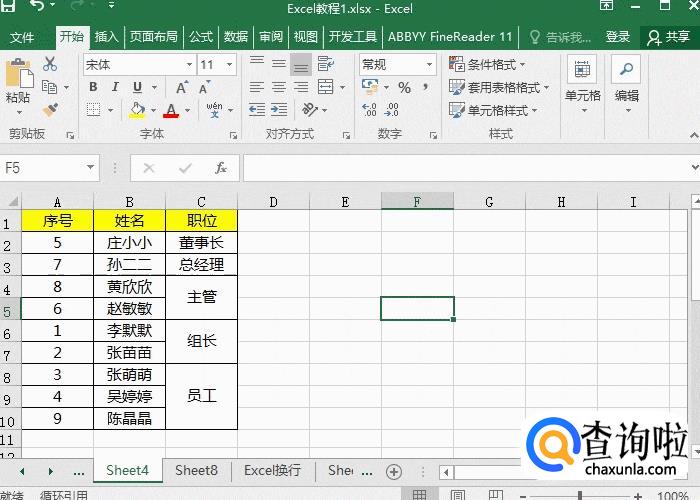Add a new sheet with plus button
The height and width of the screenshot is (500, 700).
point(394,472)
